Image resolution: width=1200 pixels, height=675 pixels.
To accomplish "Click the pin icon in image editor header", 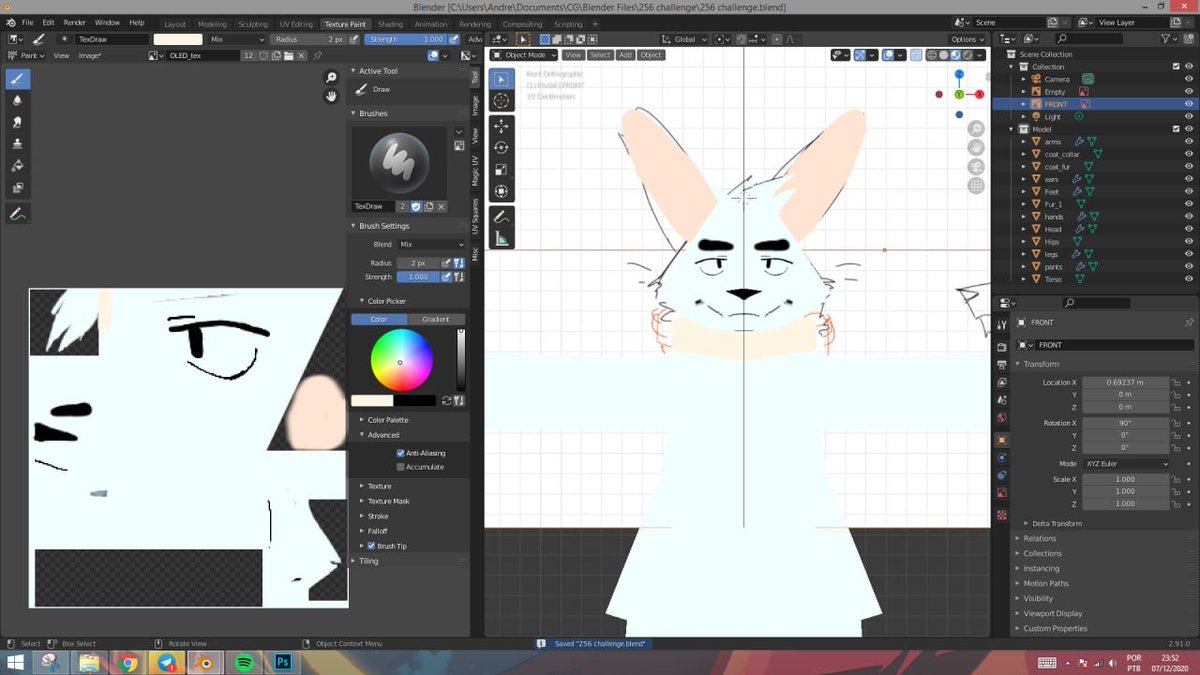I will tap(317, 56).
